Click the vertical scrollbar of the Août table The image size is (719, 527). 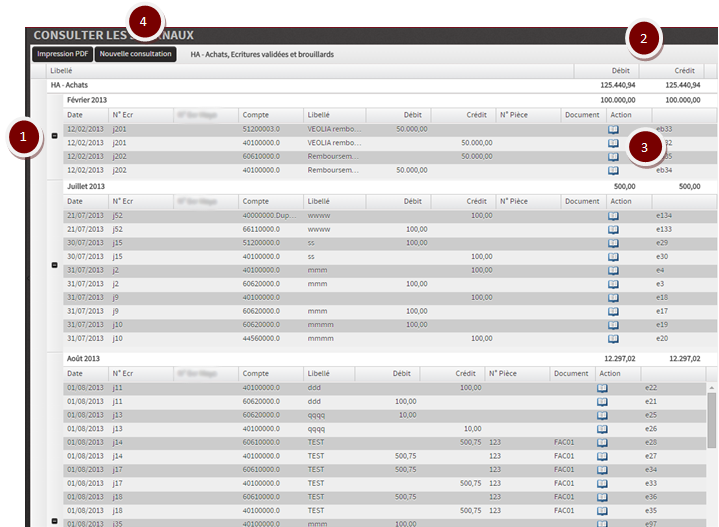(711, 418)
